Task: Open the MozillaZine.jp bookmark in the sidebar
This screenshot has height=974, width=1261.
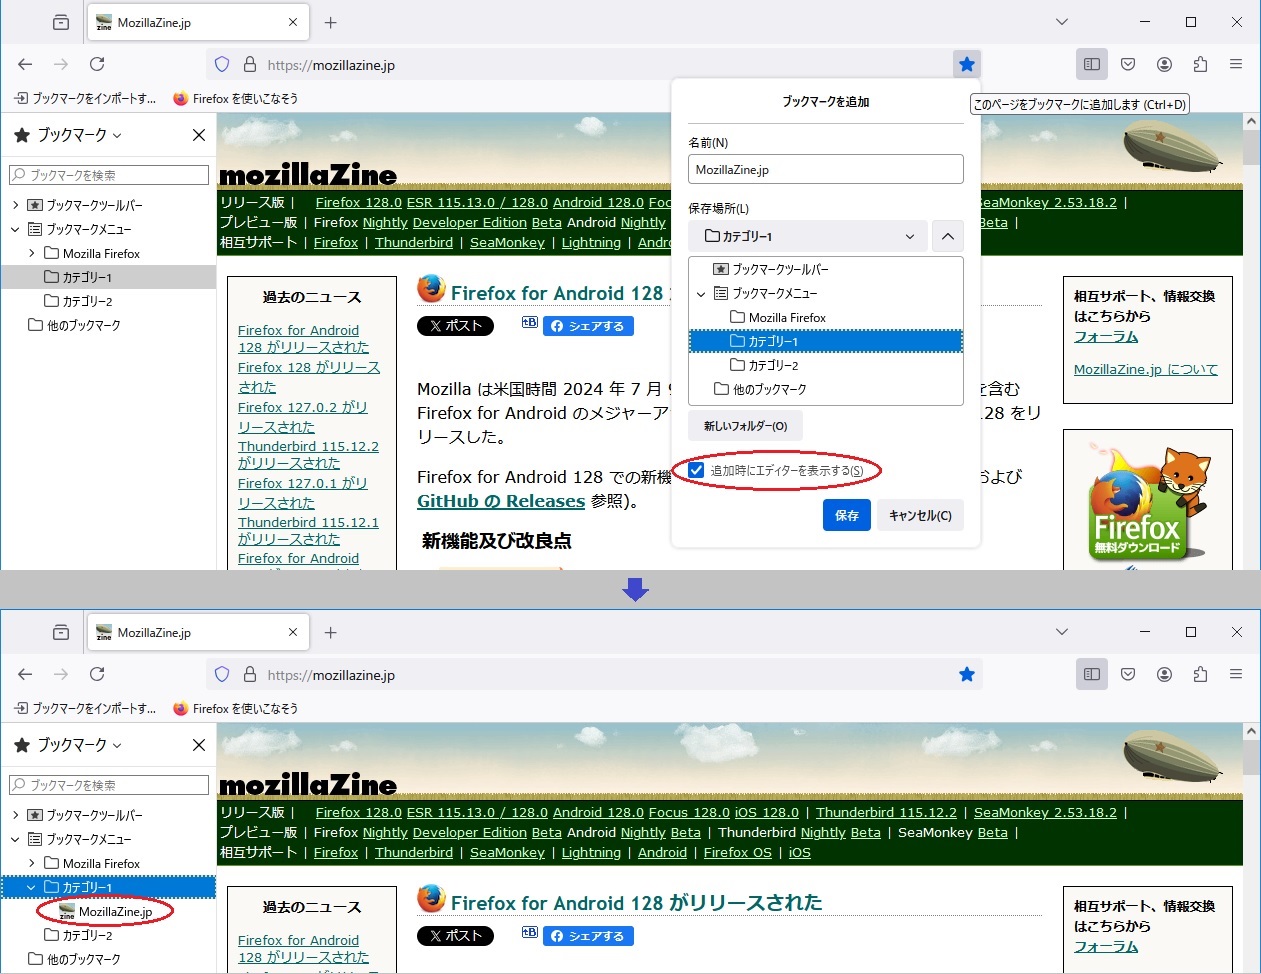Action: [115, 912]
